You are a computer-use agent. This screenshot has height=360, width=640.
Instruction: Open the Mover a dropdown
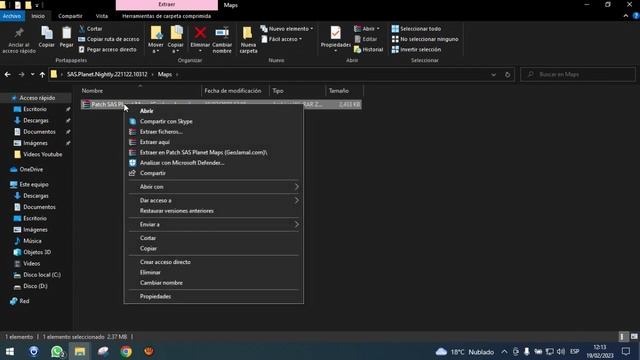156,40
